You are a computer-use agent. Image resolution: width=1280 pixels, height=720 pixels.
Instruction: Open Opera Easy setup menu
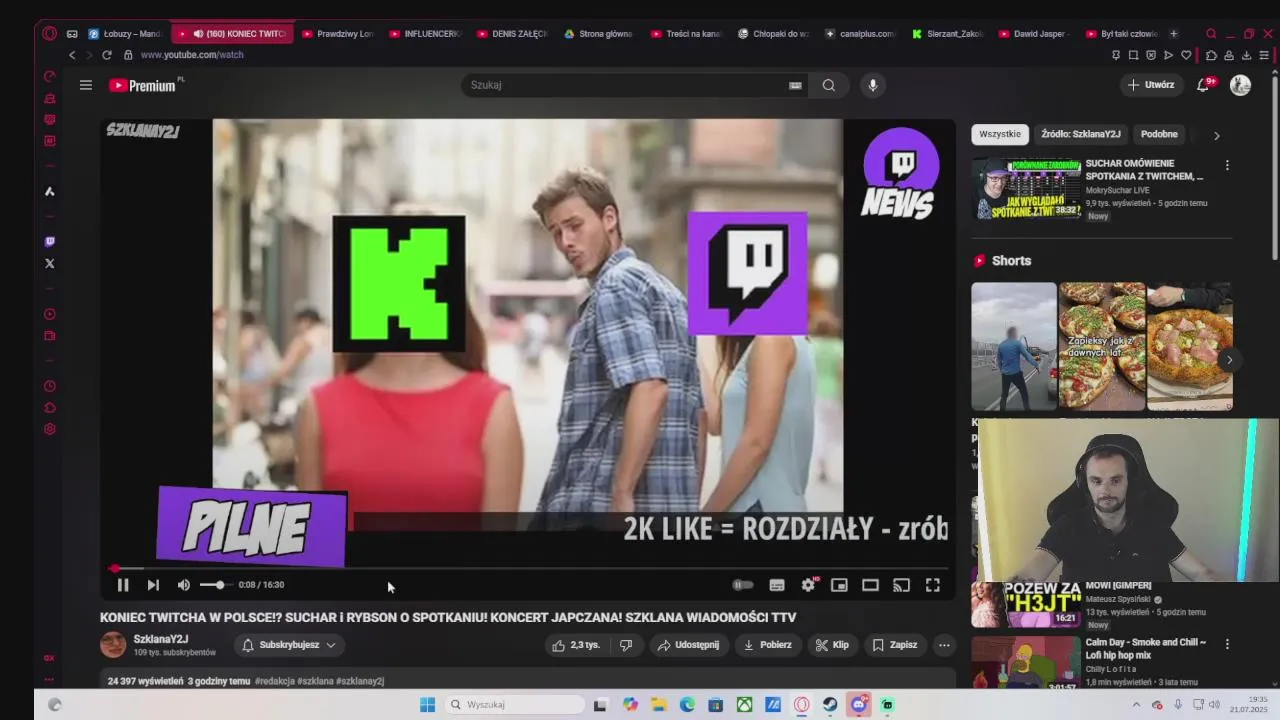click(1266, 55)
